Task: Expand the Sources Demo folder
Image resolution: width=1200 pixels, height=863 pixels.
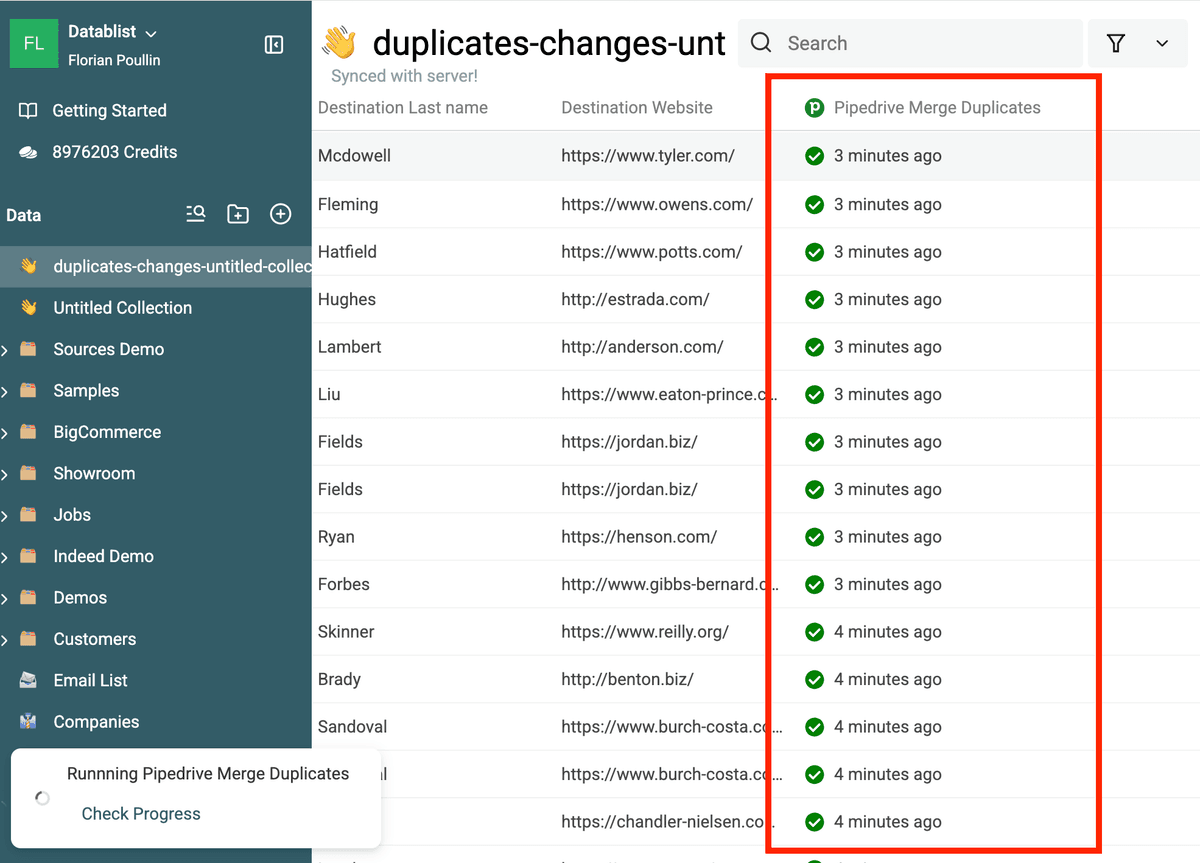Action: (5, 350)
